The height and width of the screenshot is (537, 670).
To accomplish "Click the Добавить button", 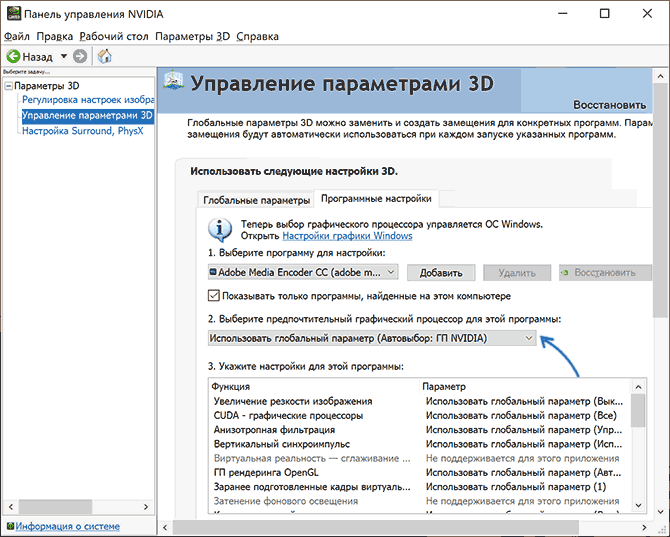I will tap(441, 273).
